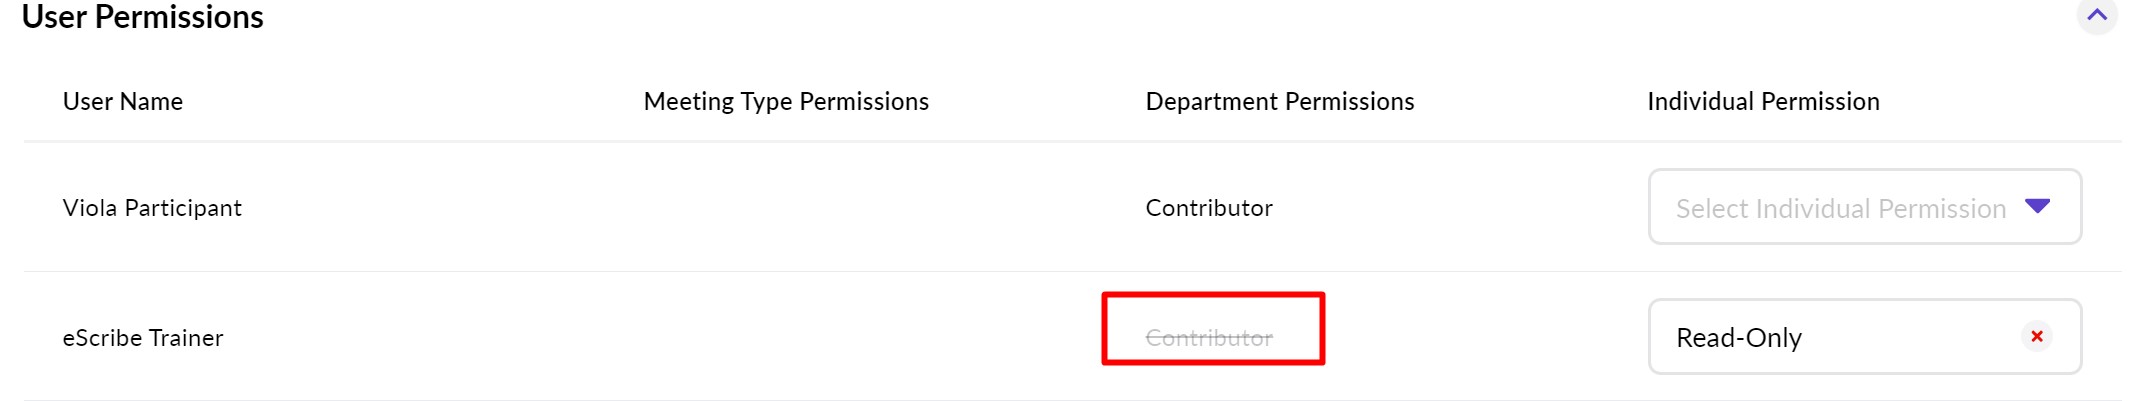
Task: Click the Read-Only text in eScribe Trainer's field
Action: click(x=1738, y=338)
